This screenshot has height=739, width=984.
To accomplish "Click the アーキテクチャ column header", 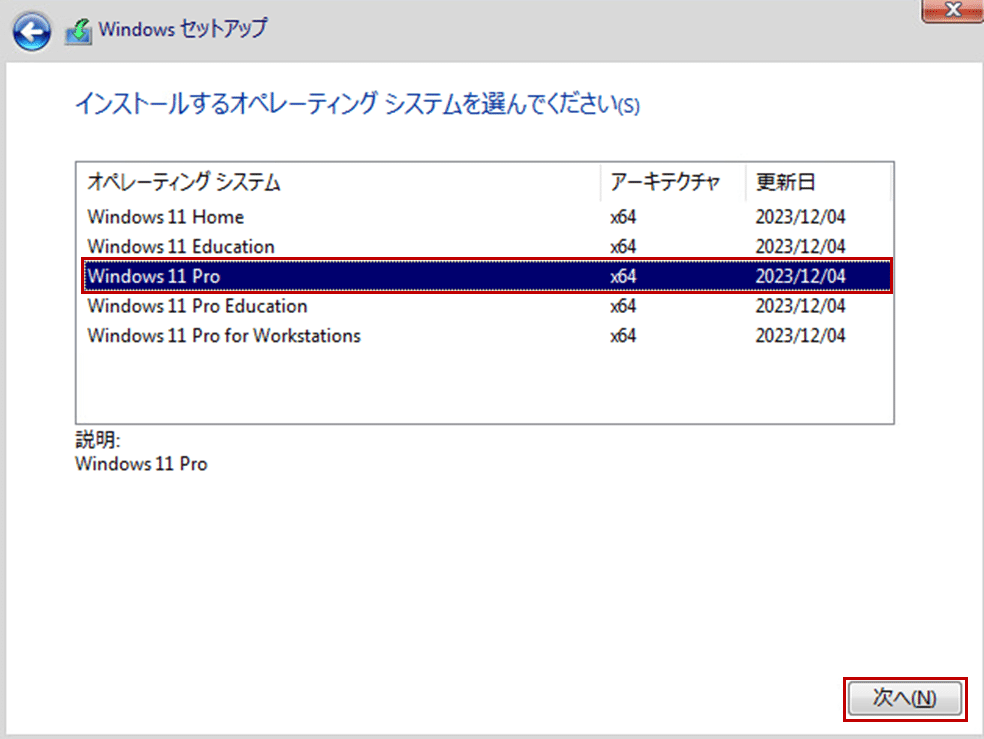I will (x=673, y=183).
